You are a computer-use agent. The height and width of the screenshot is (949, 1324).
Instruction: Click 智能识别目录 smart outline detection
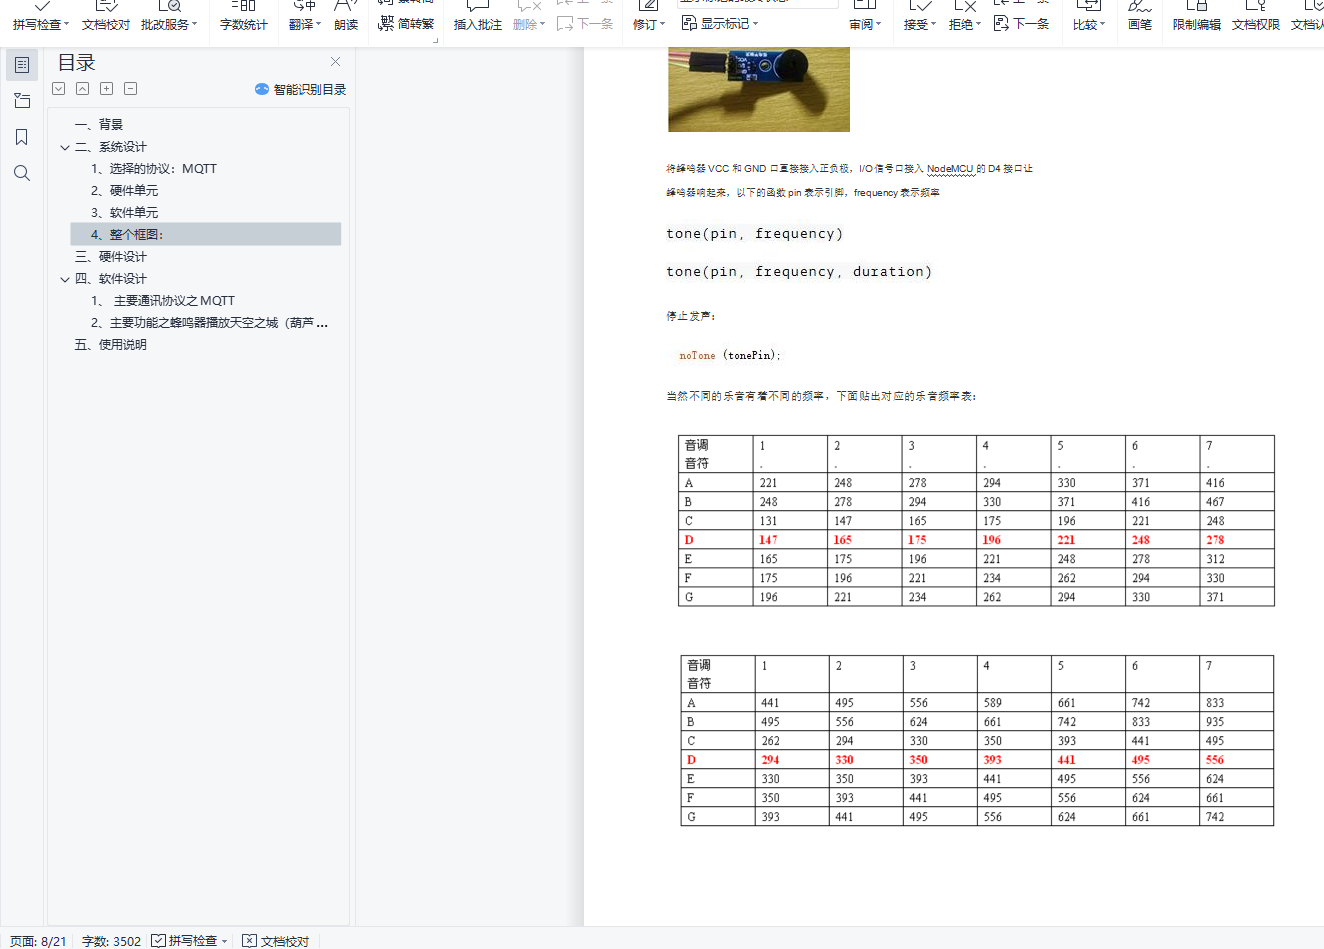tap(301, 89)
